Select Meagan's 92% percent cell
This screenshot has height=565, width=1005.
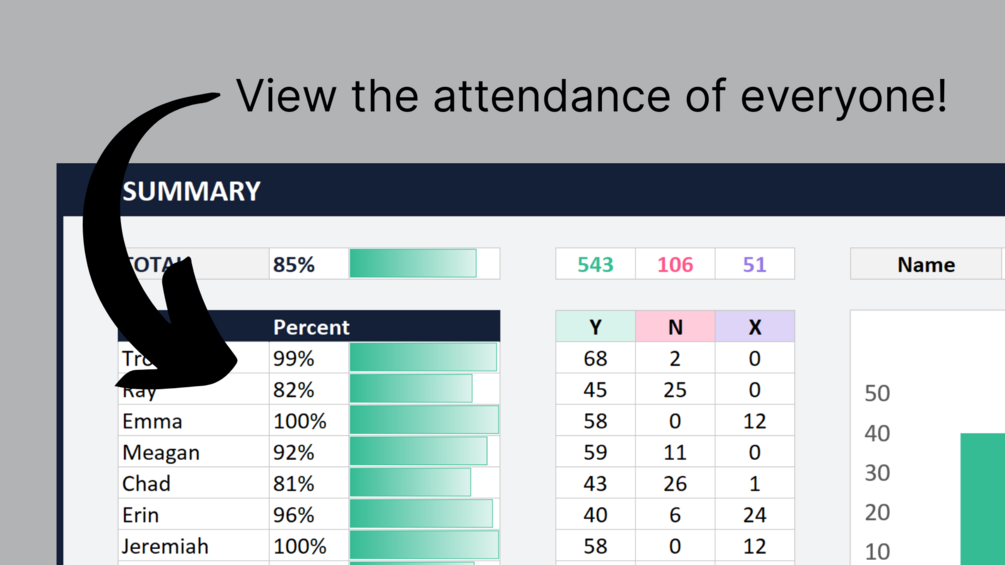[309, 452]
